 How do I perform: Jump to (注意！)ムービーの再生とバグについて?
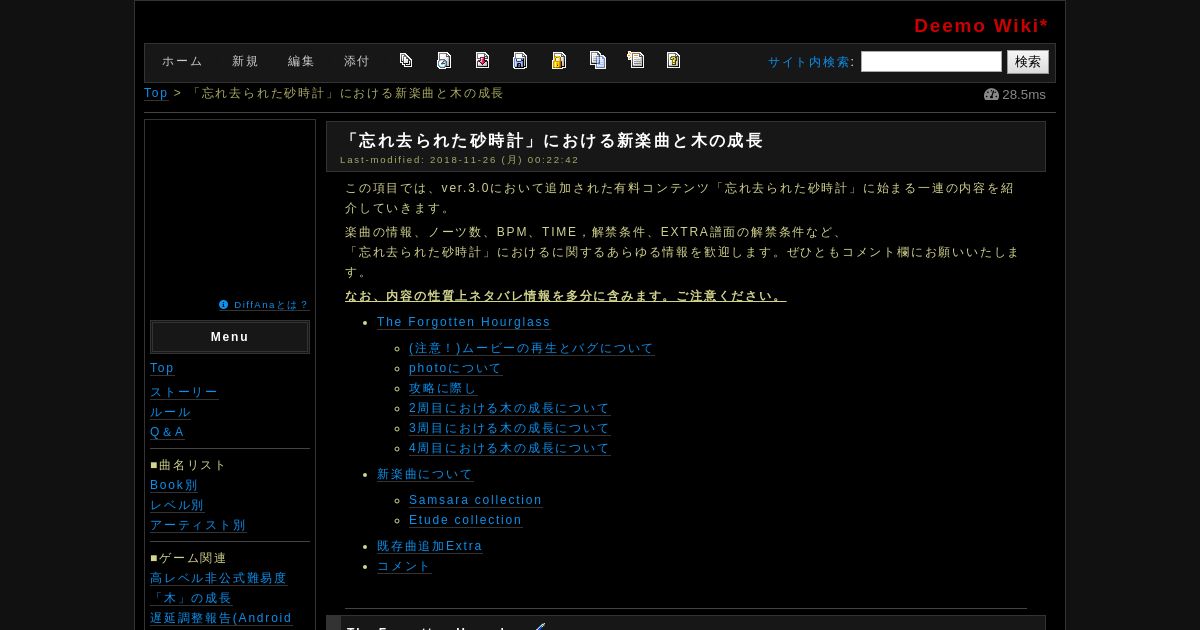pyautogui.click(x=531, y=348)
